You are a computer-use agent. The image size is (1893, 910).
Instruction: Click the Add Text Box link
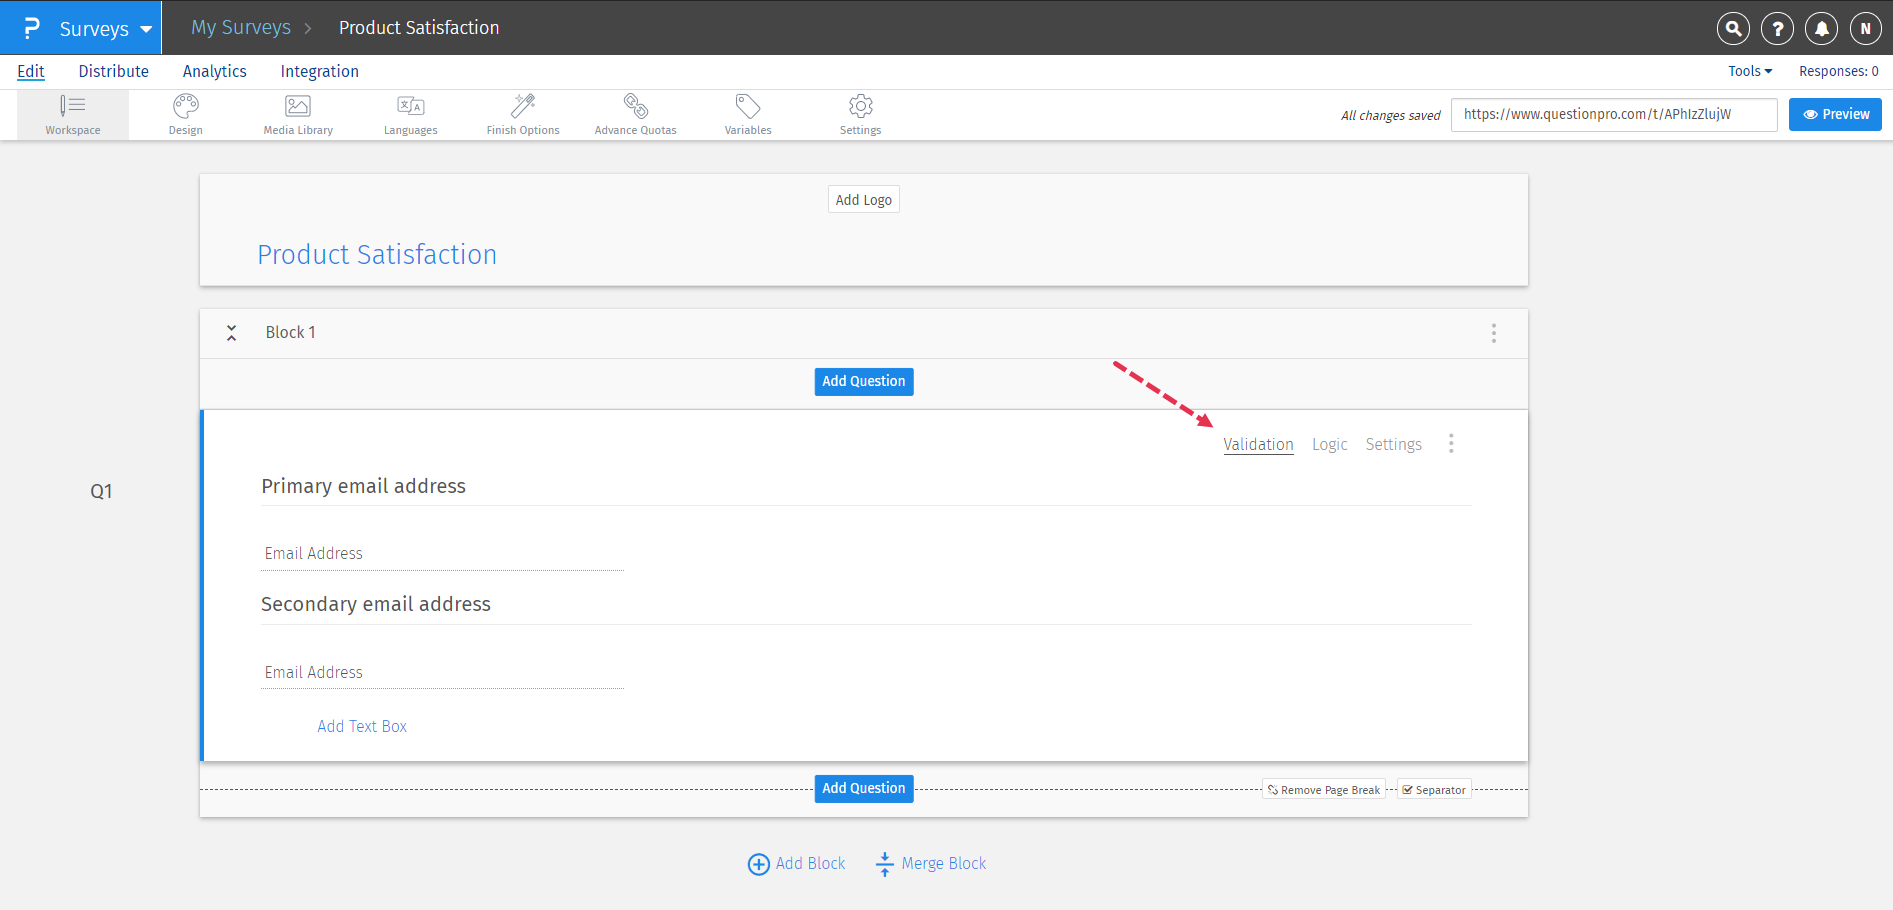[x=361, y=726]
